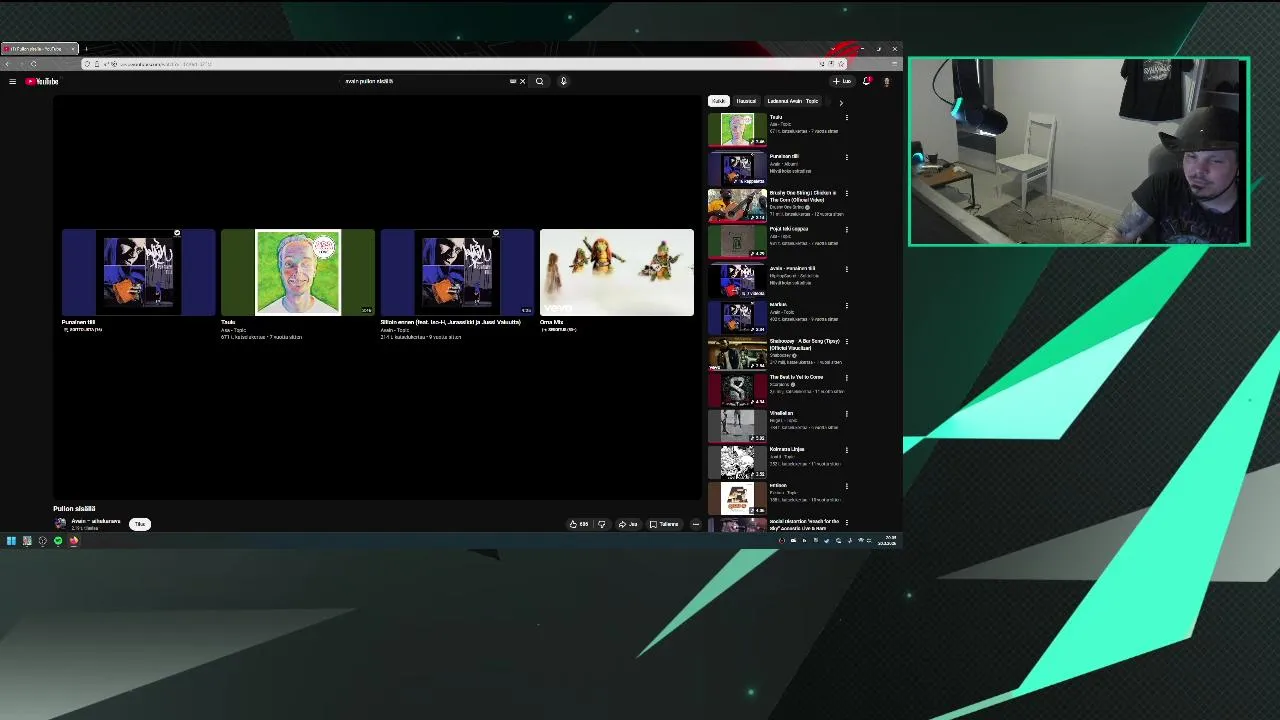Open Avain channel name link under video
1280x720 pixels.
[96, 521]
